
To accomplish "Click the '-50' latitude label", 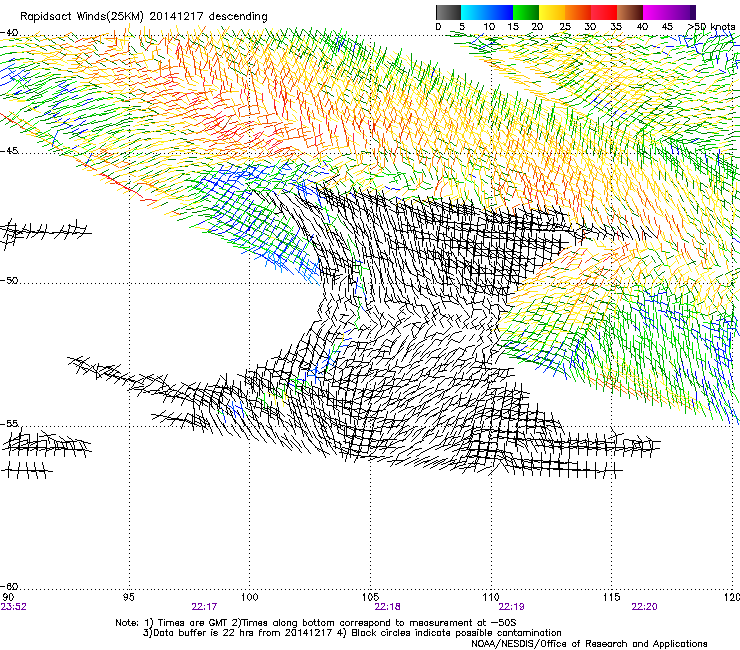I will click(9, 280).
